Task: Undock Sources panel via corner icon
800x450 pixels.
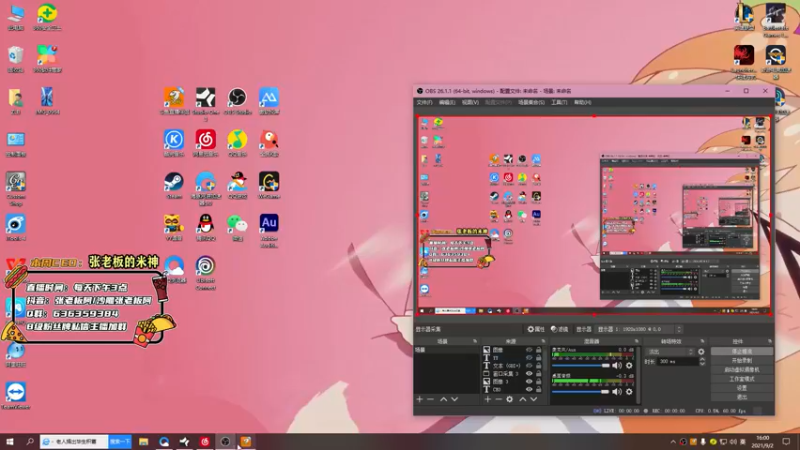Action: (x=543, y=341)
